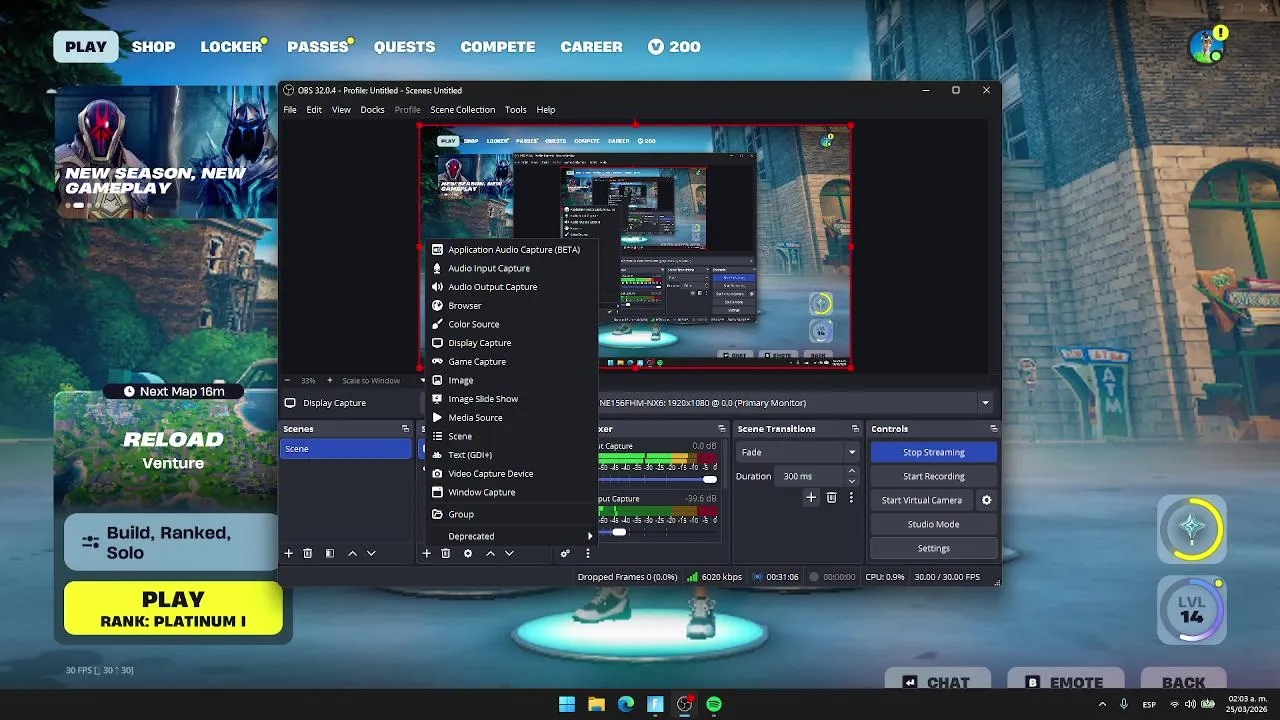Screen dimensions: 1280x720
Task: Open the Build, Ranked, Solo mode selector
Action: click(172, 543)
